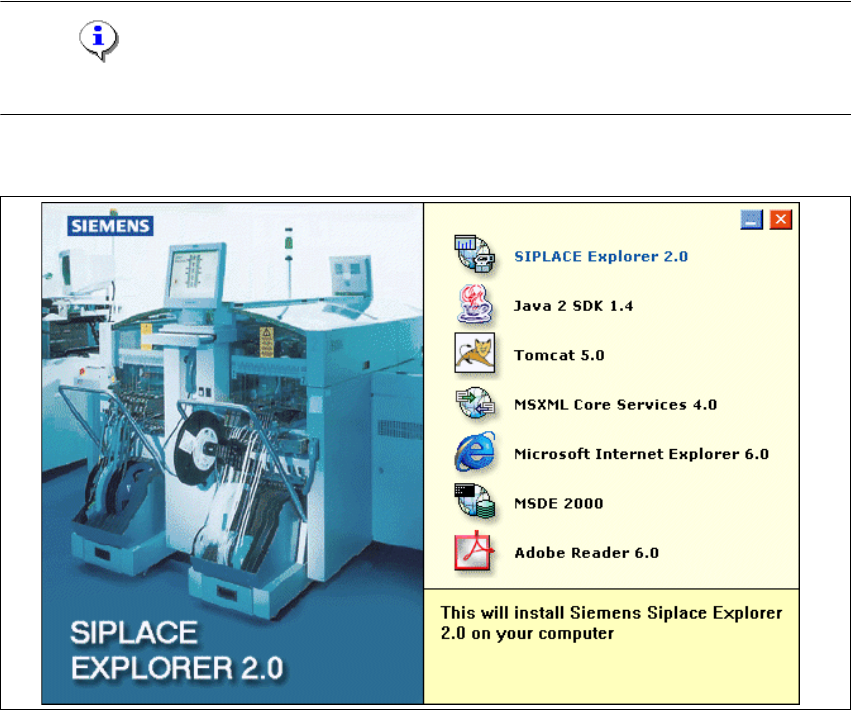
Task: Click the MSXML Core Services icon
Action: (x=475, y=403)
